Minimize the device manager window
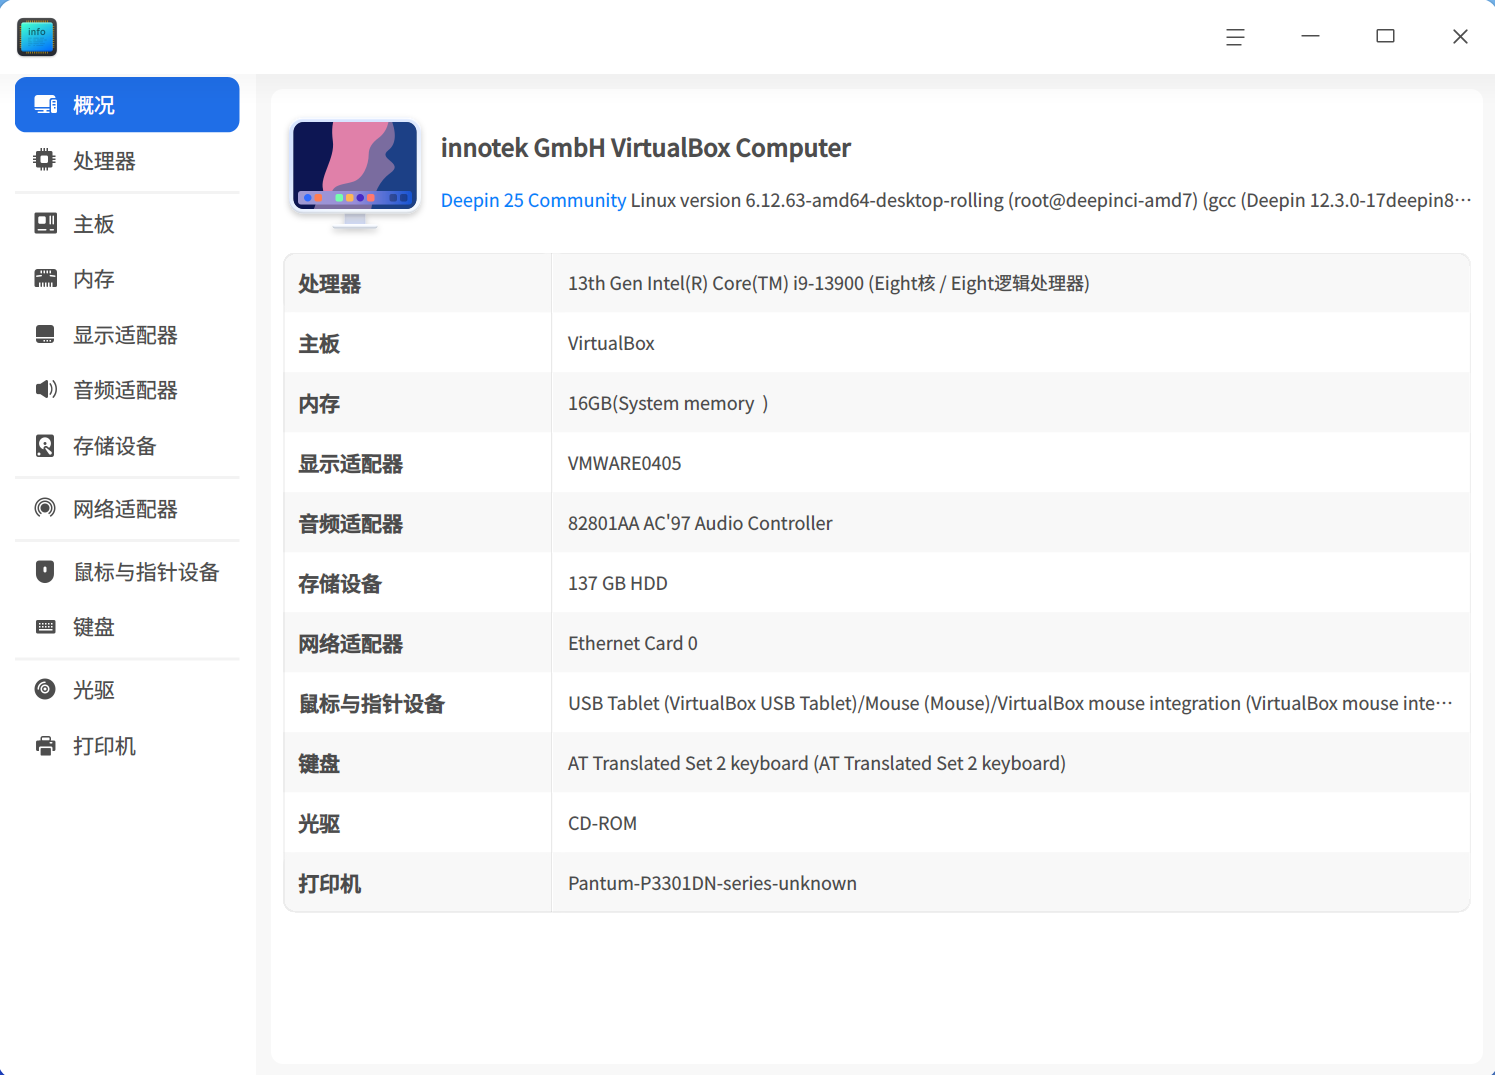1495x1075 pixels. [x=1310, y=37]
